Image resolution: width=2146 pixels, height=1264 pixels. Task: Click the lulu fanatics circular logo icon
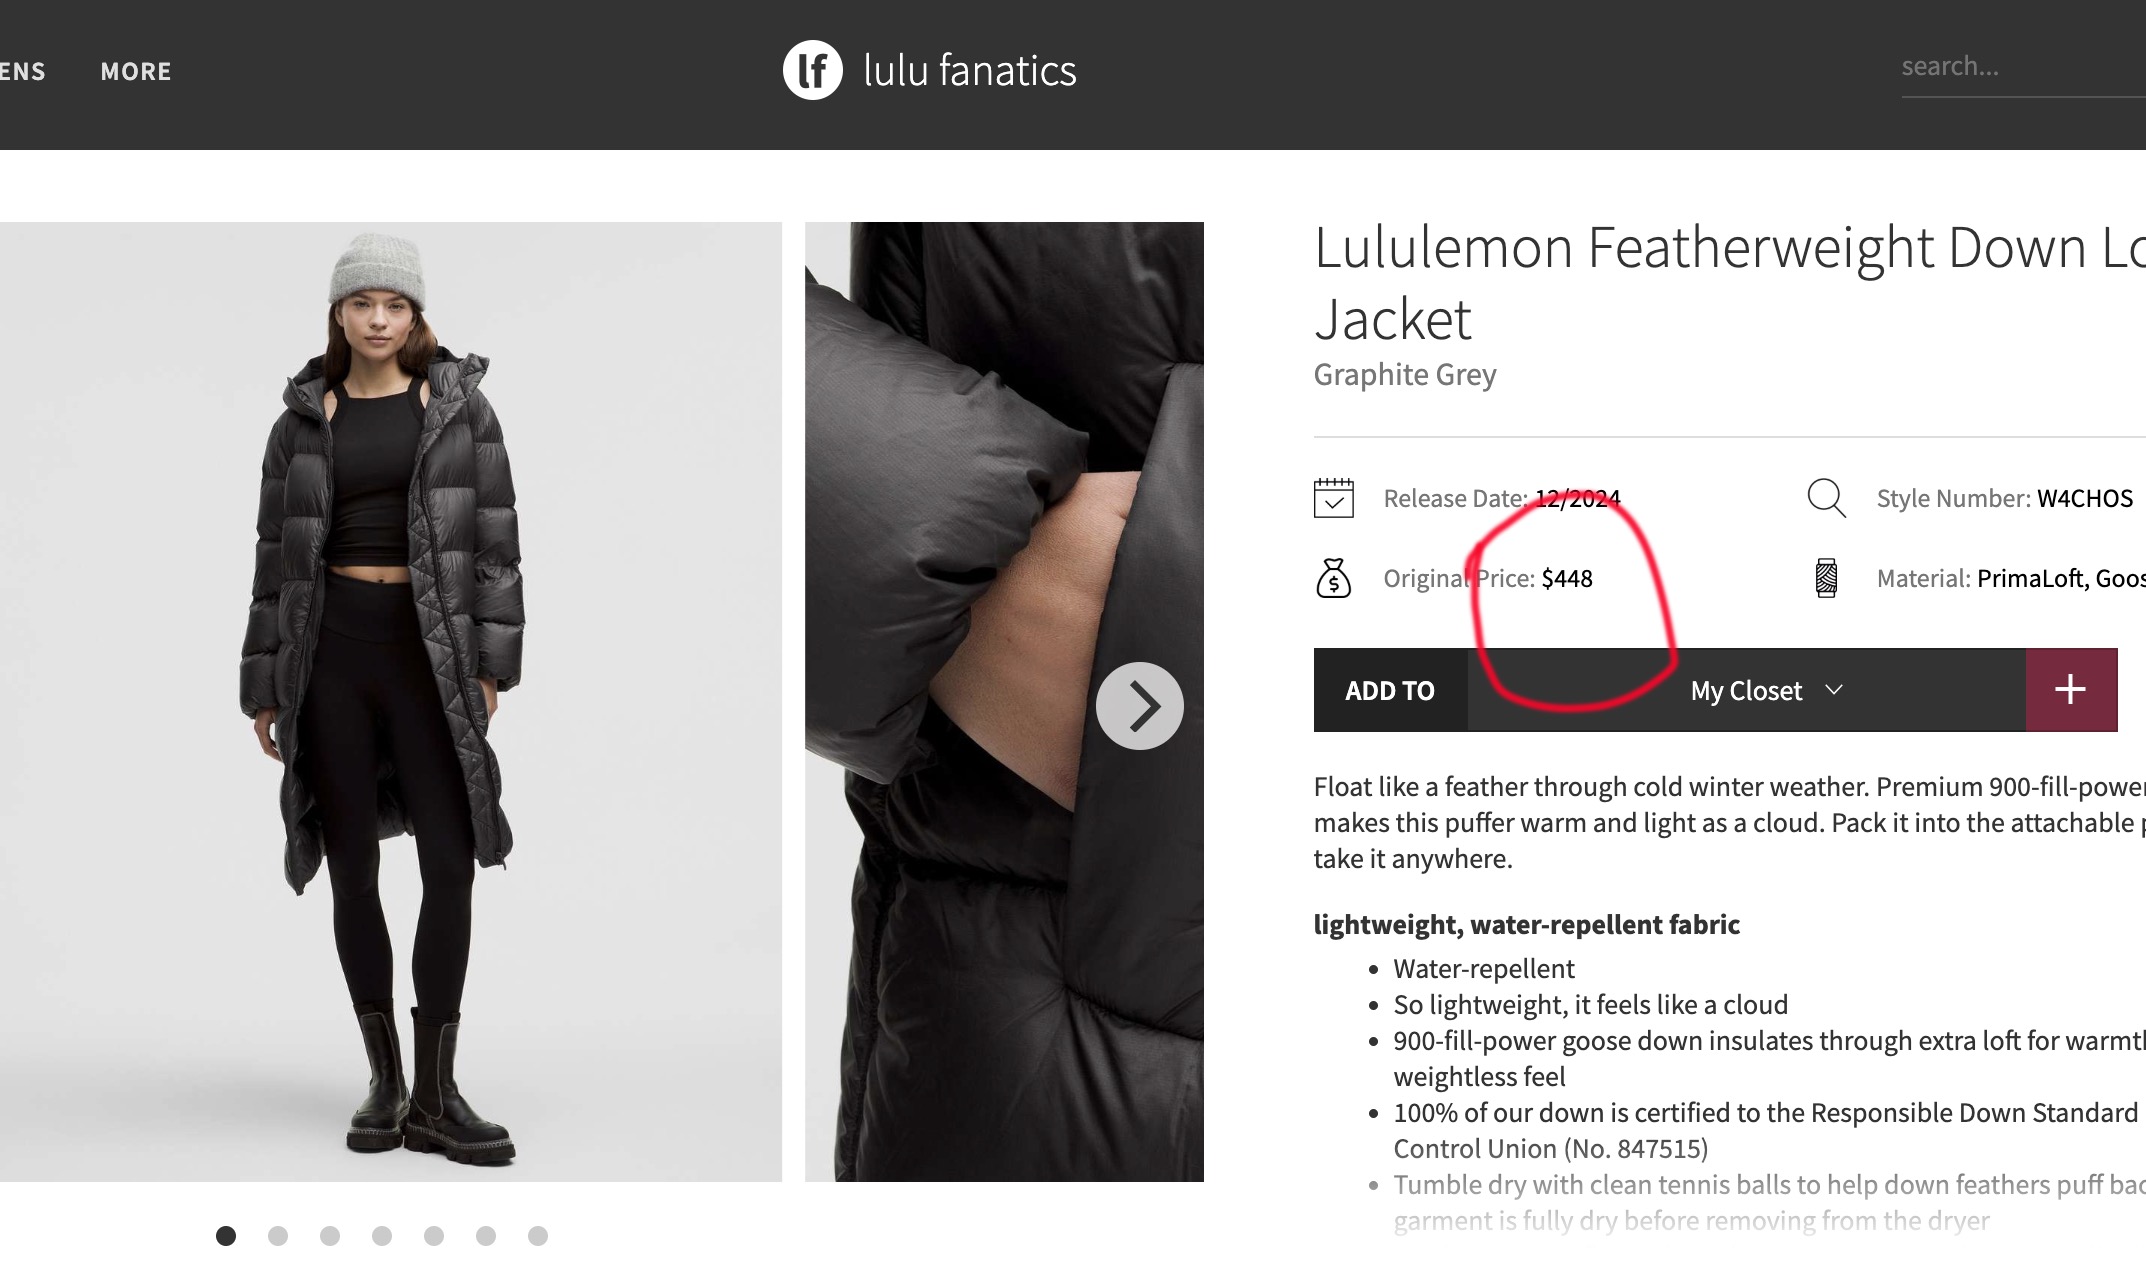click(812, 70)
